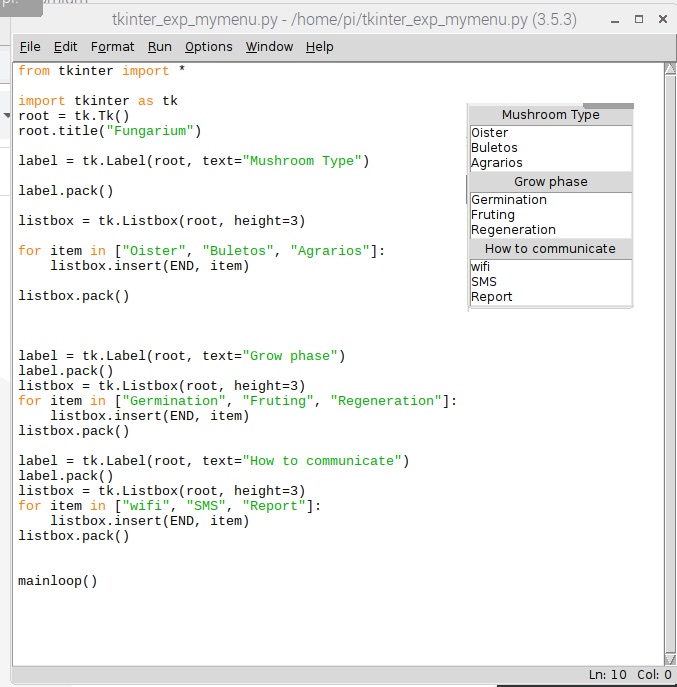Click the 'from tkinter import *' line

coord(101,71)
